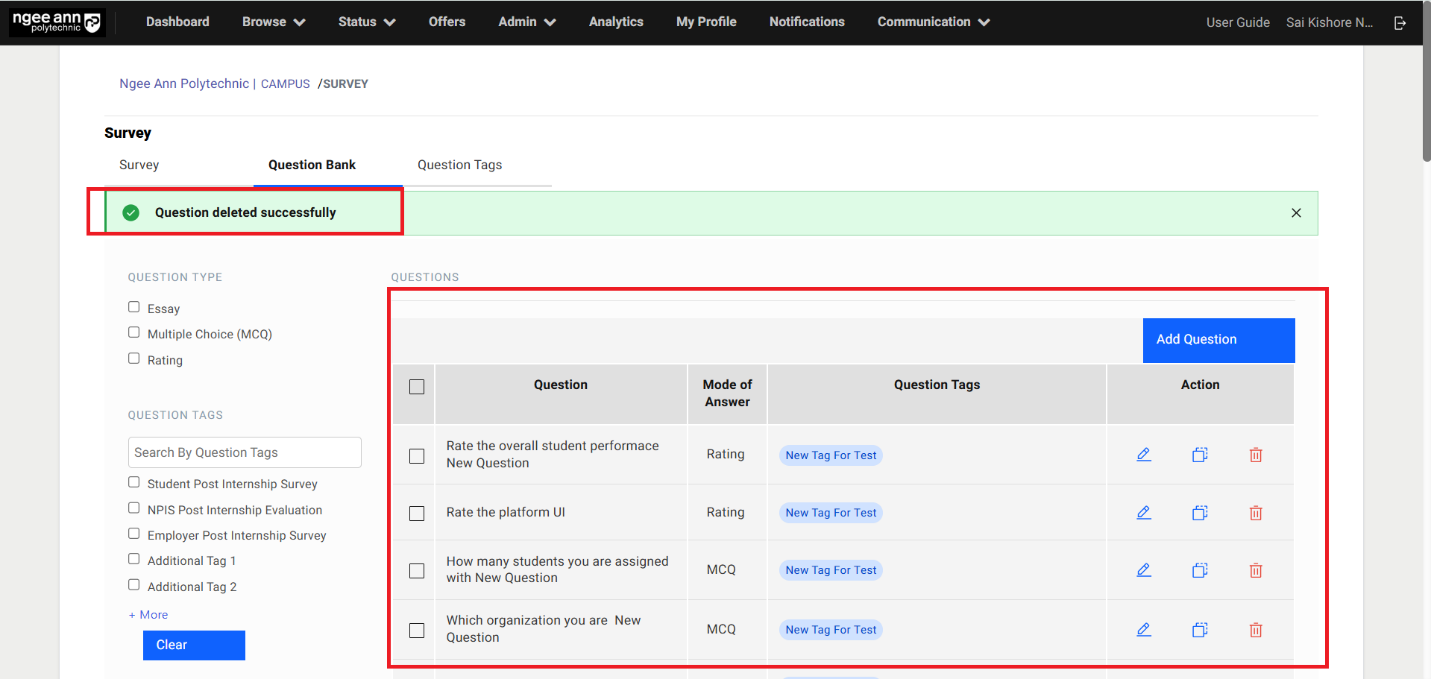Check the Essay question type filter
The width and height of the screenshot is (1431, 679).
point(134,307)
